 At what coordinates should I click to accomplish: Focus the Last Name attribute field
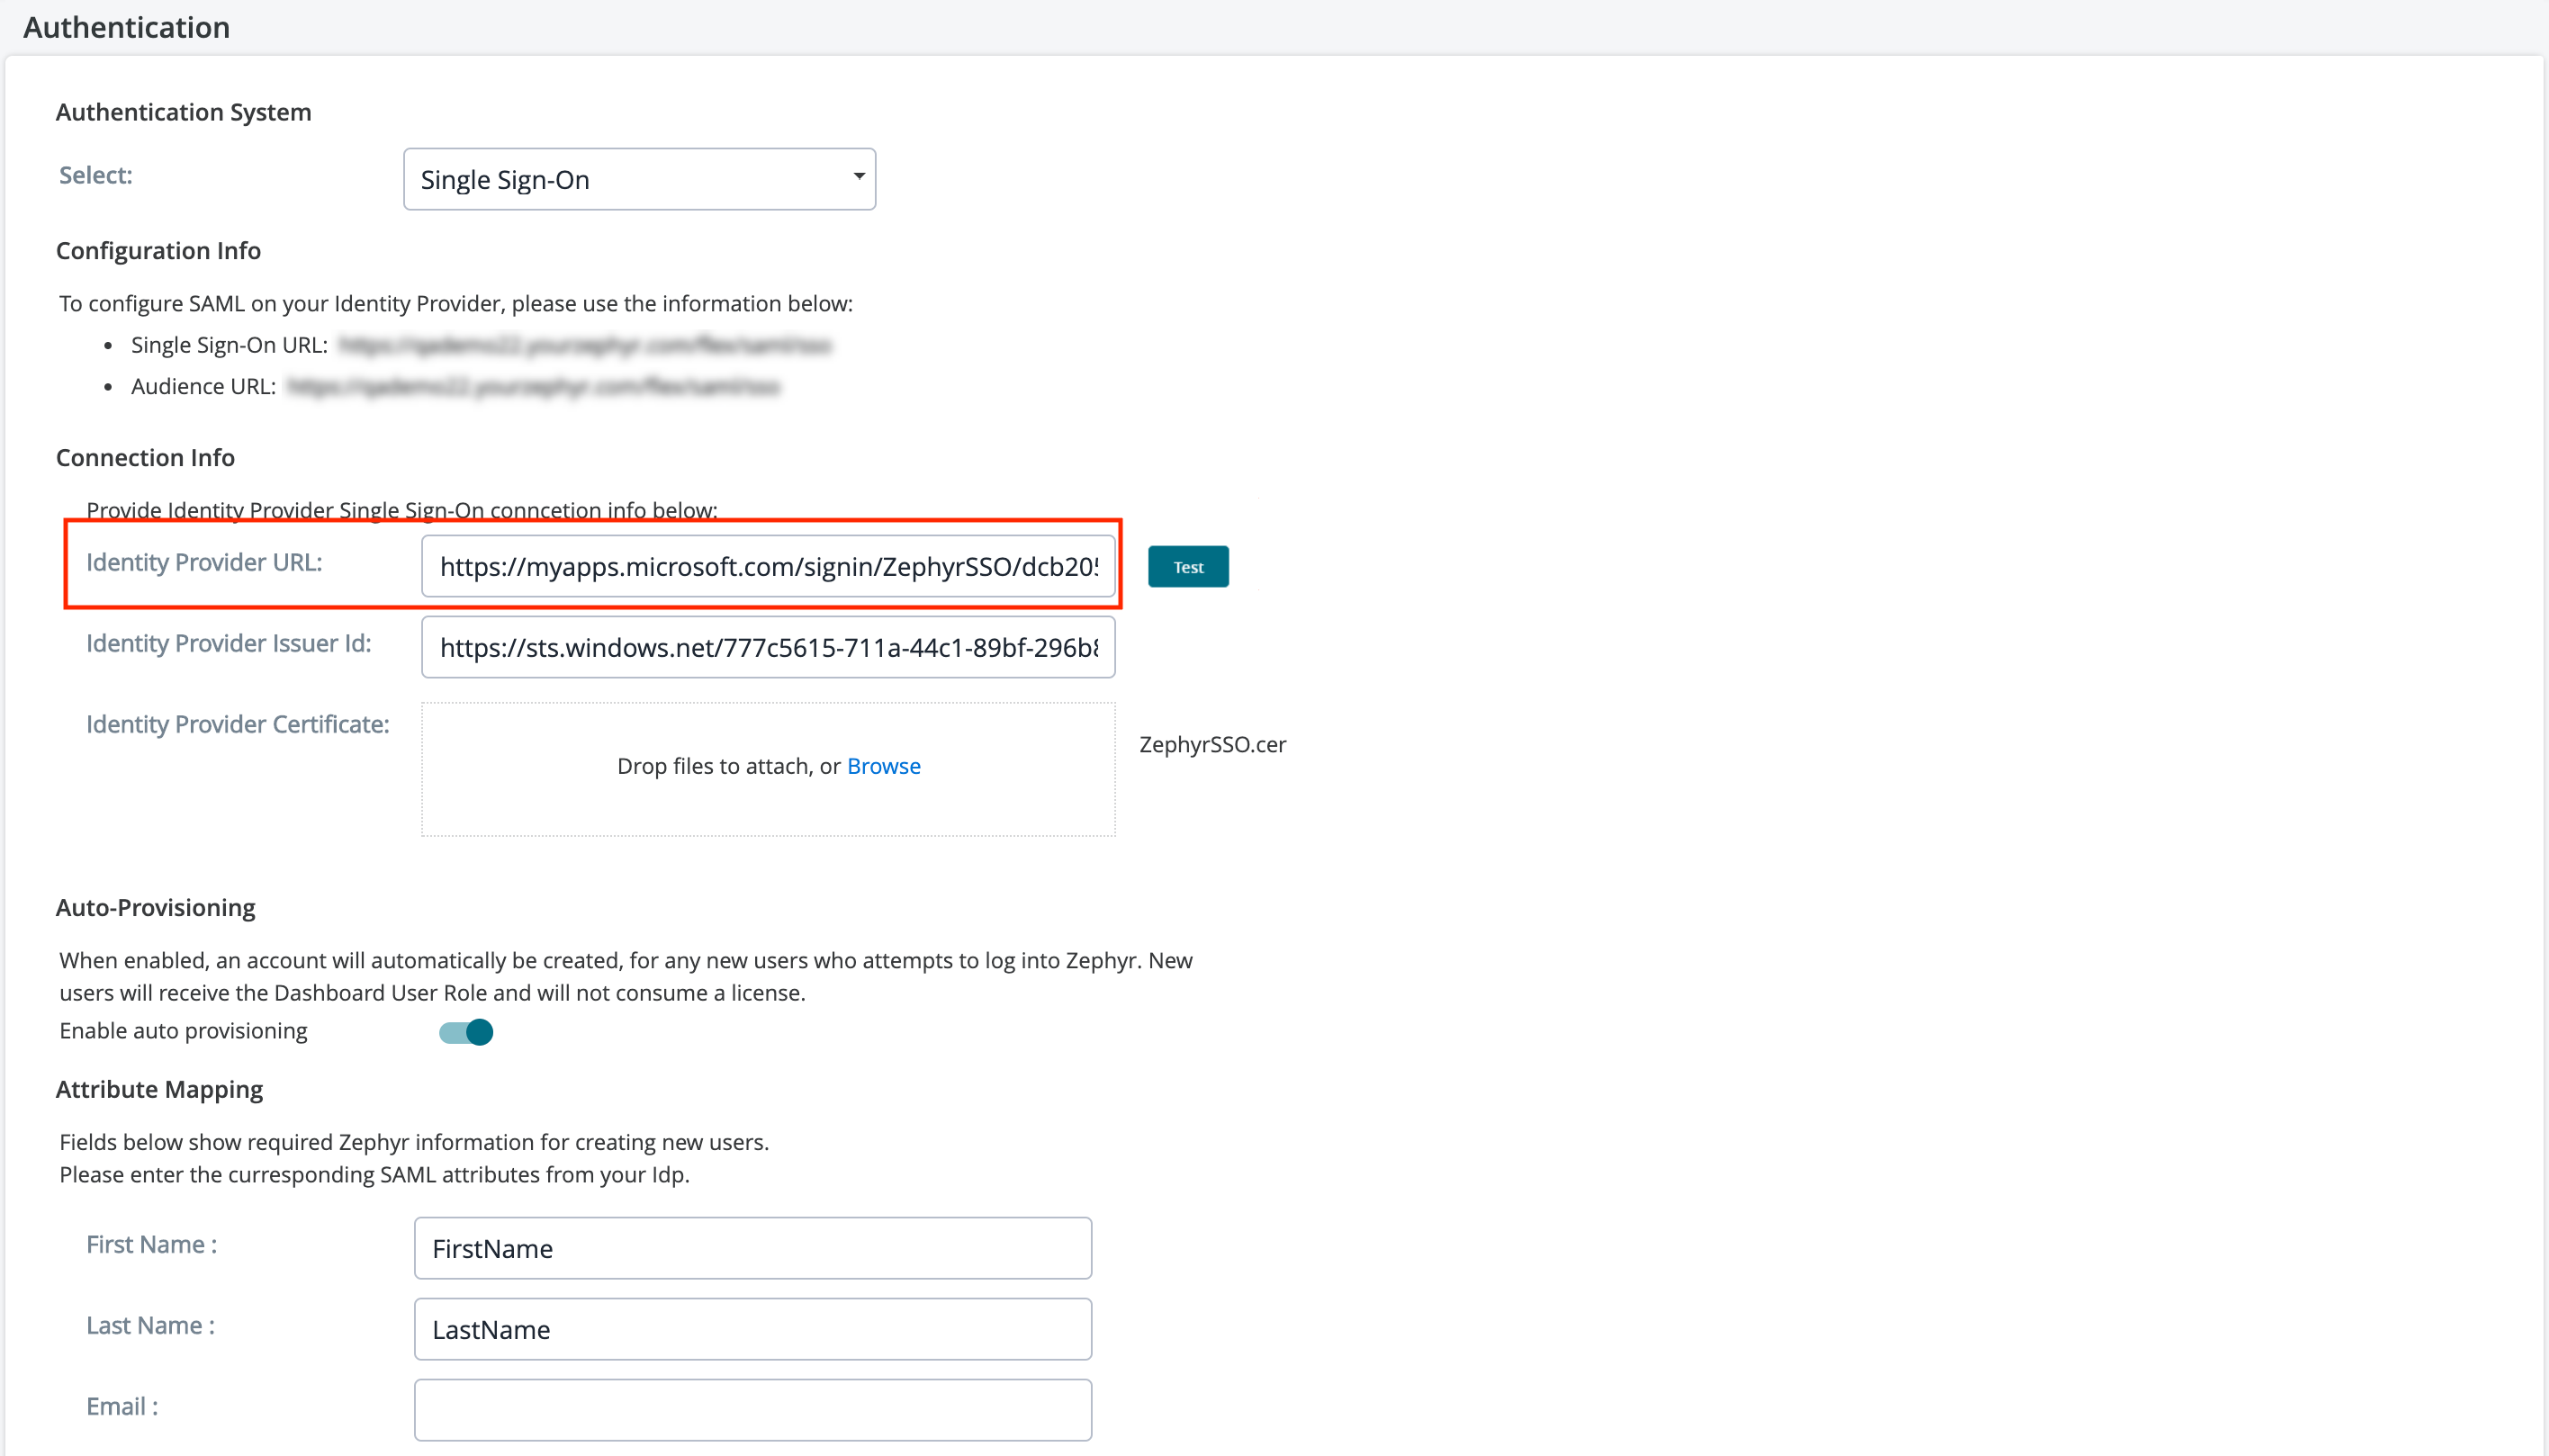point(752,1329)
